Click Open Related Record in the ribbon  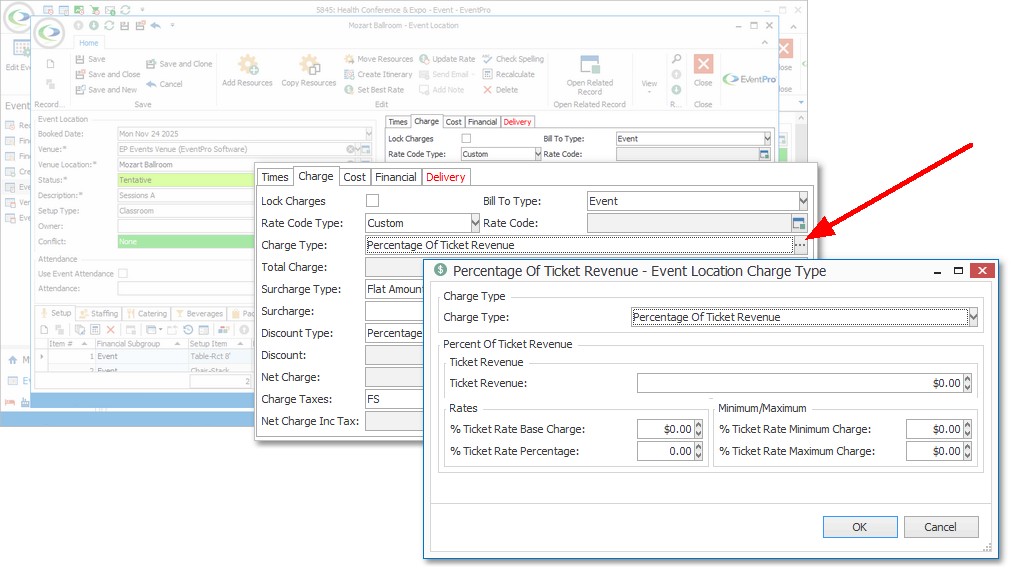pyautogui.click(x=590, y=76)
